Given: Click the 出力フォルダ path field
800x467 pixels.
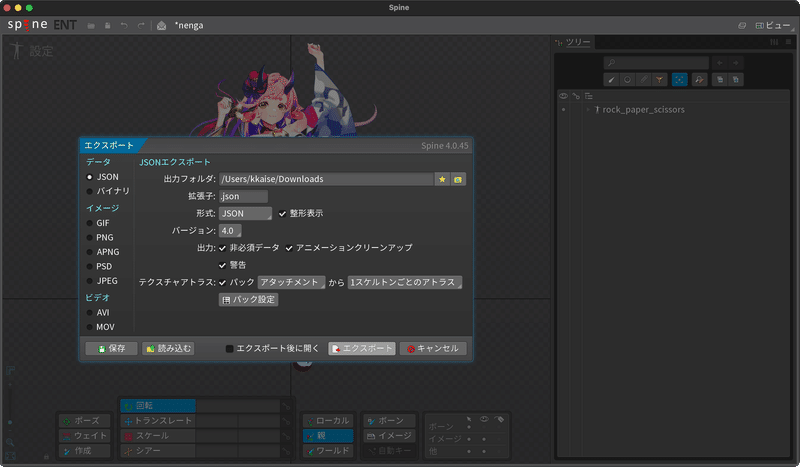Looking at the screenshot, I should [326, 179].
